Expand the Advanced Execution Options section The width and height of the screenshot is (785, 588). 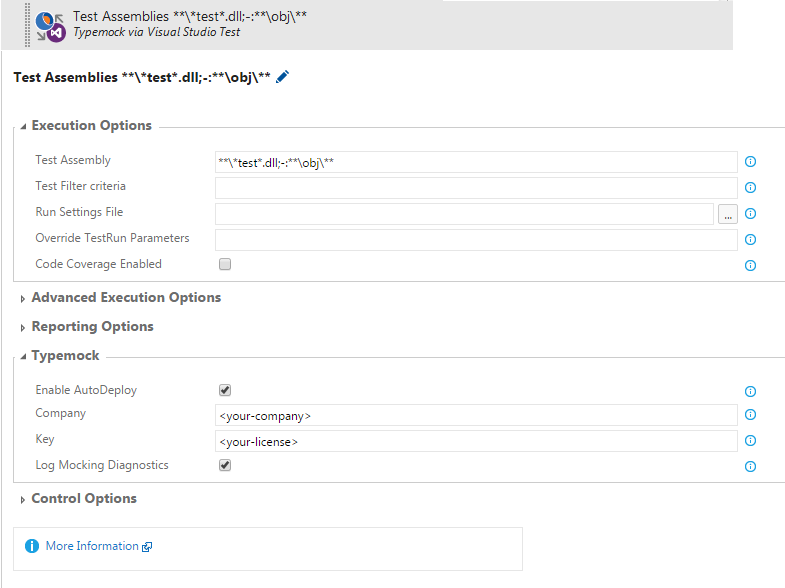coord(125,298)
